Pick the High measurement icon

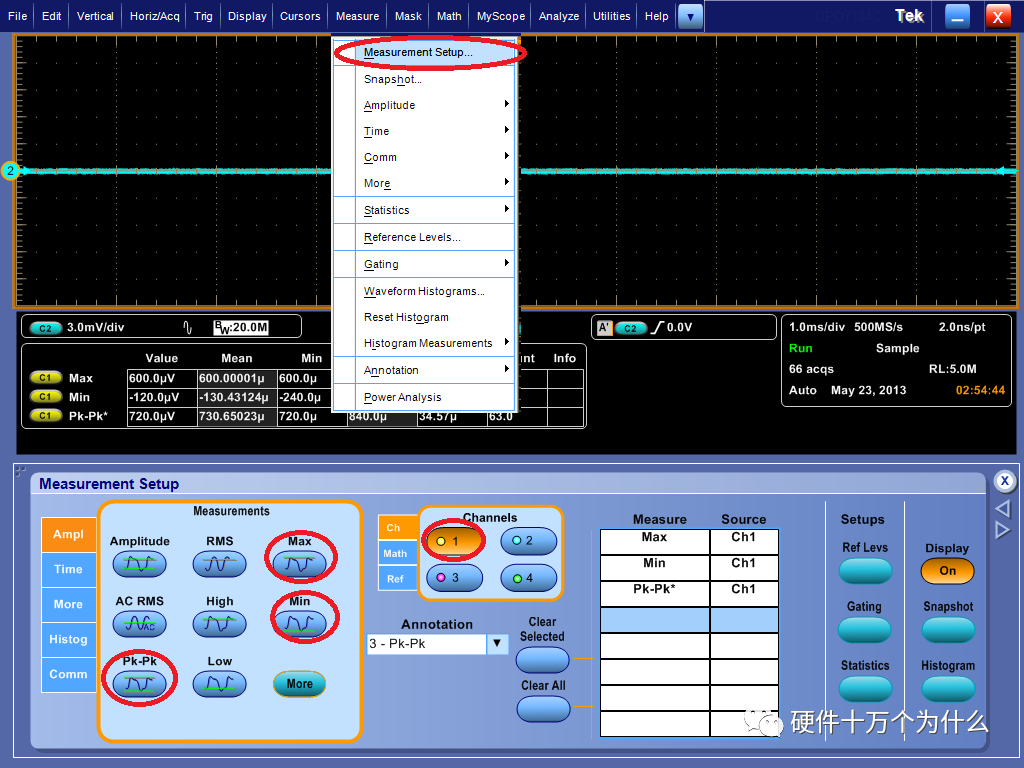(x=219, y=625)
